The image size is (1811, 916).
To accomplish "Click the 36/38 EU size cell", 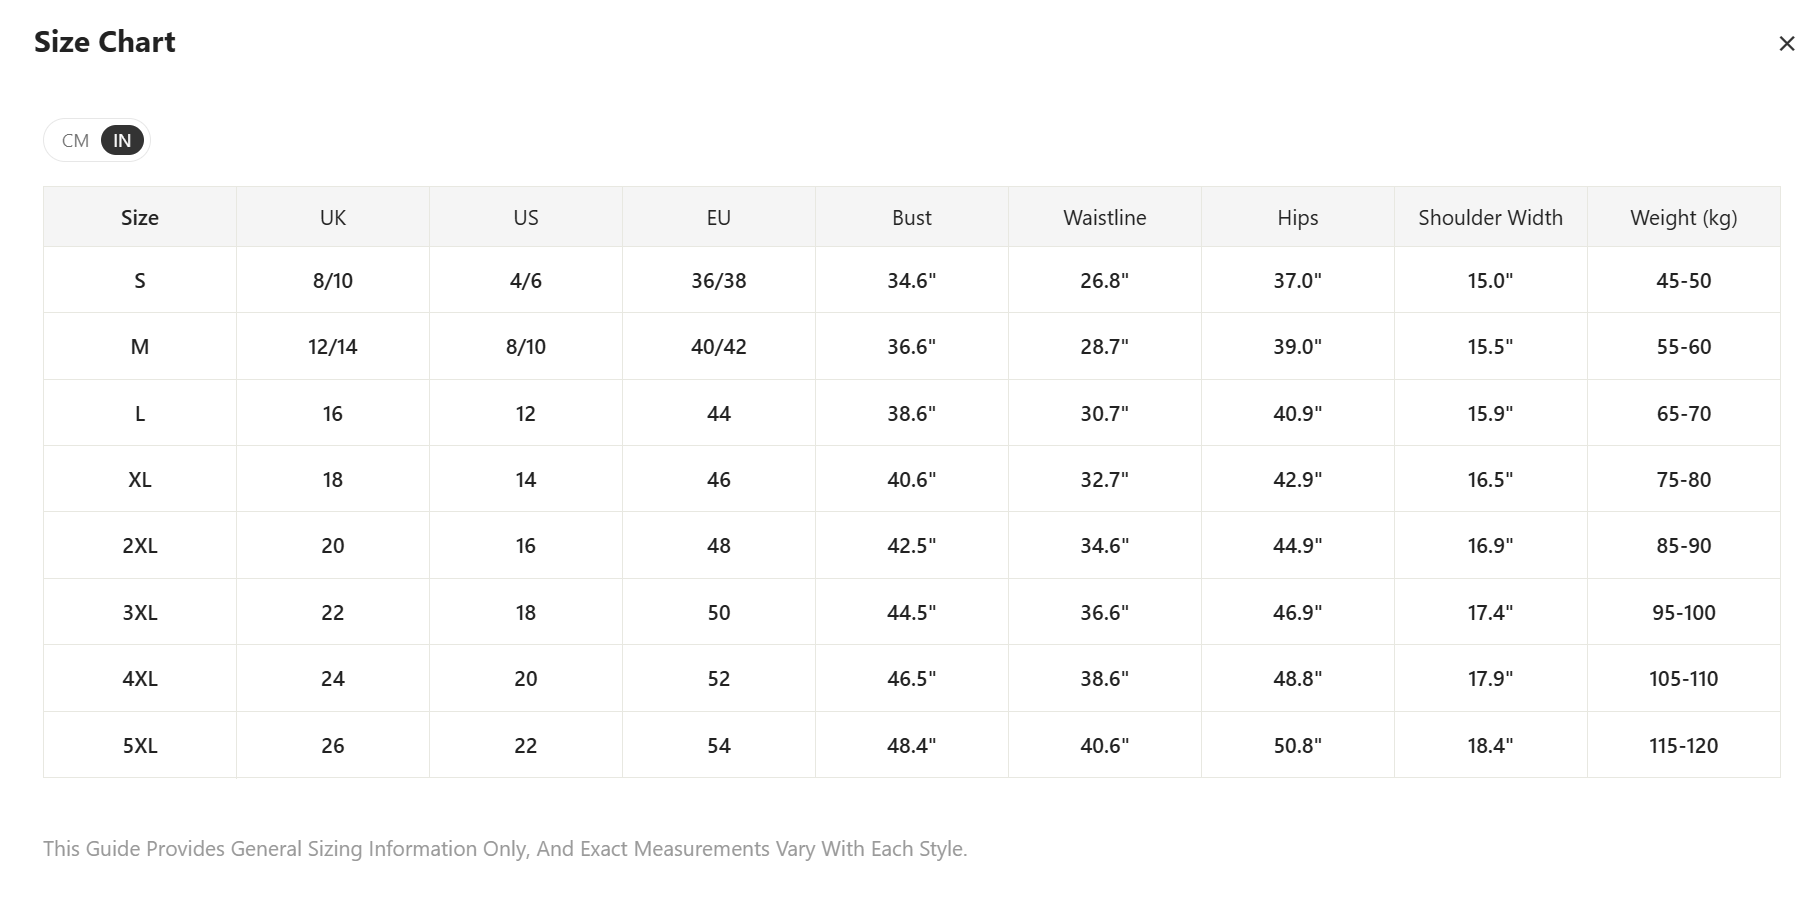I will (x=718, y=281).
